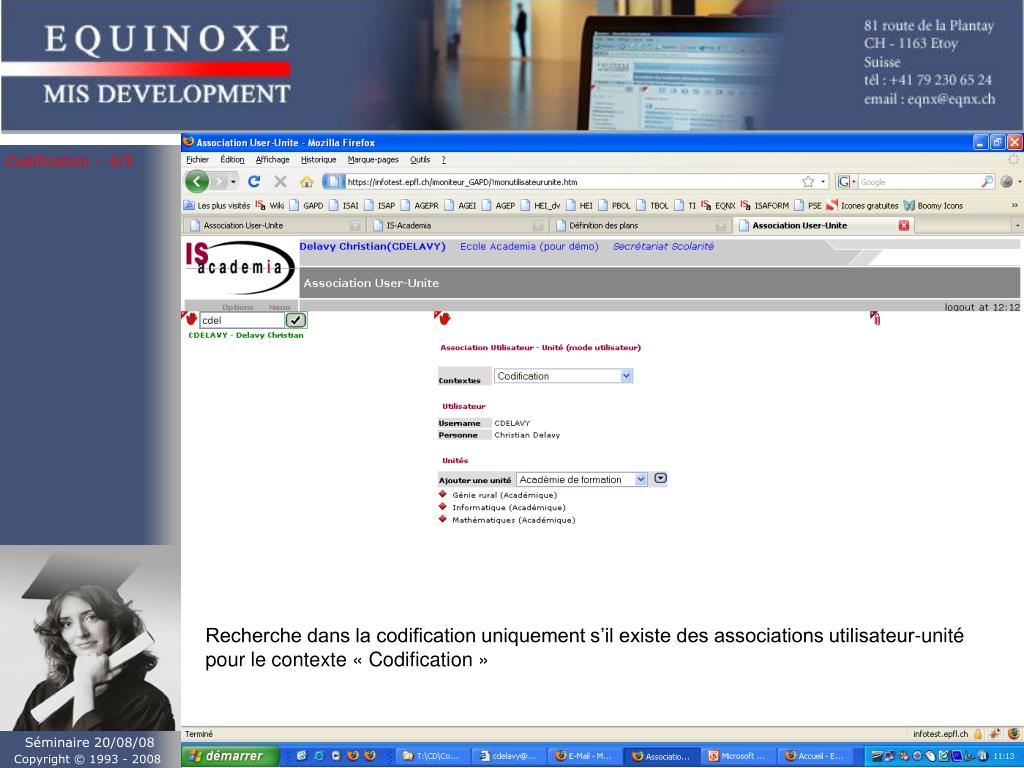Click the Firefox home icon
1024x768 pixels.
(307, 182)
